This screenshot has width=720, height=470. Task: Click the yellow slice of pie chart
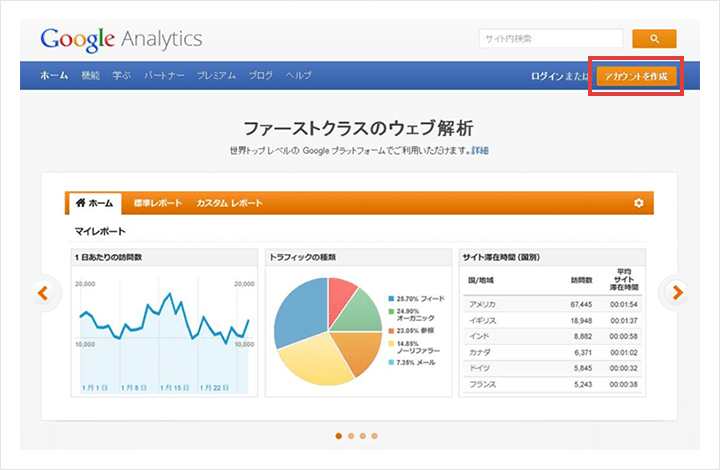pyautogui.click(x=315, y=360)
